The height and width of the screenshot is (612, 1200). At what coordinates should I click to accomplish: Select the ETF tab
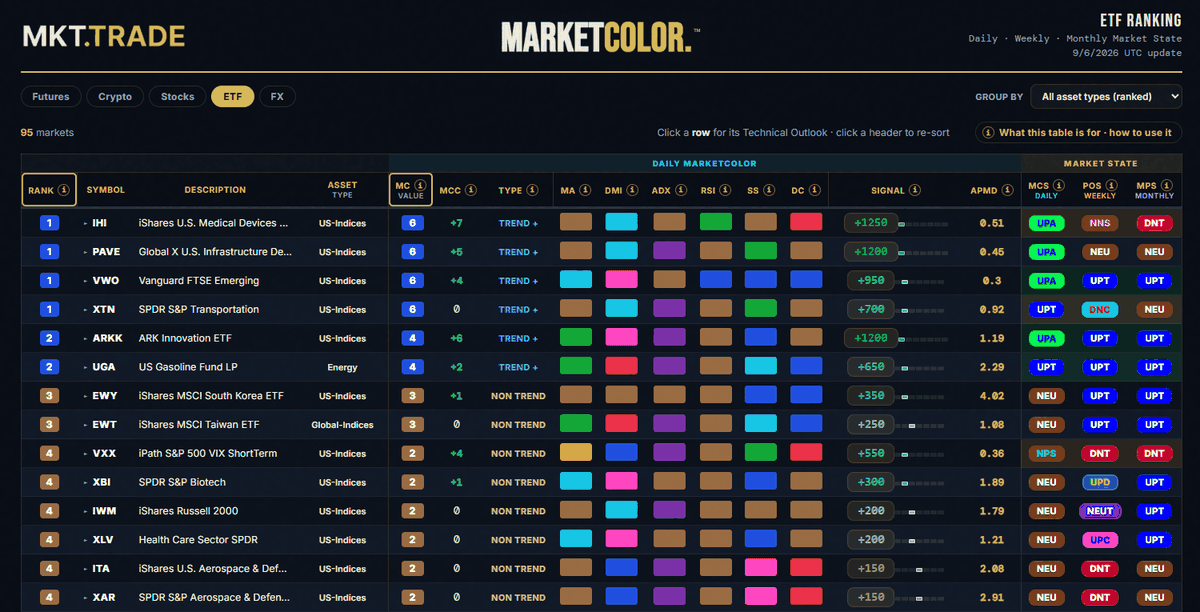click(232, 97)
